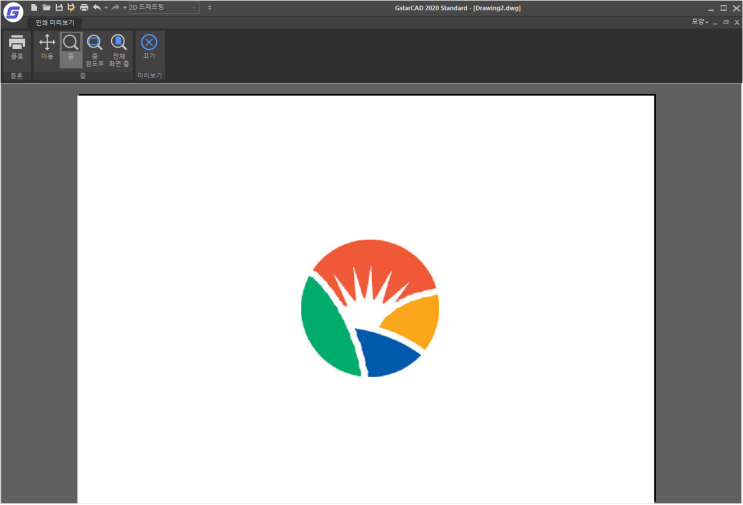Undo the last action with the arrow

click(x=97, y=7)
